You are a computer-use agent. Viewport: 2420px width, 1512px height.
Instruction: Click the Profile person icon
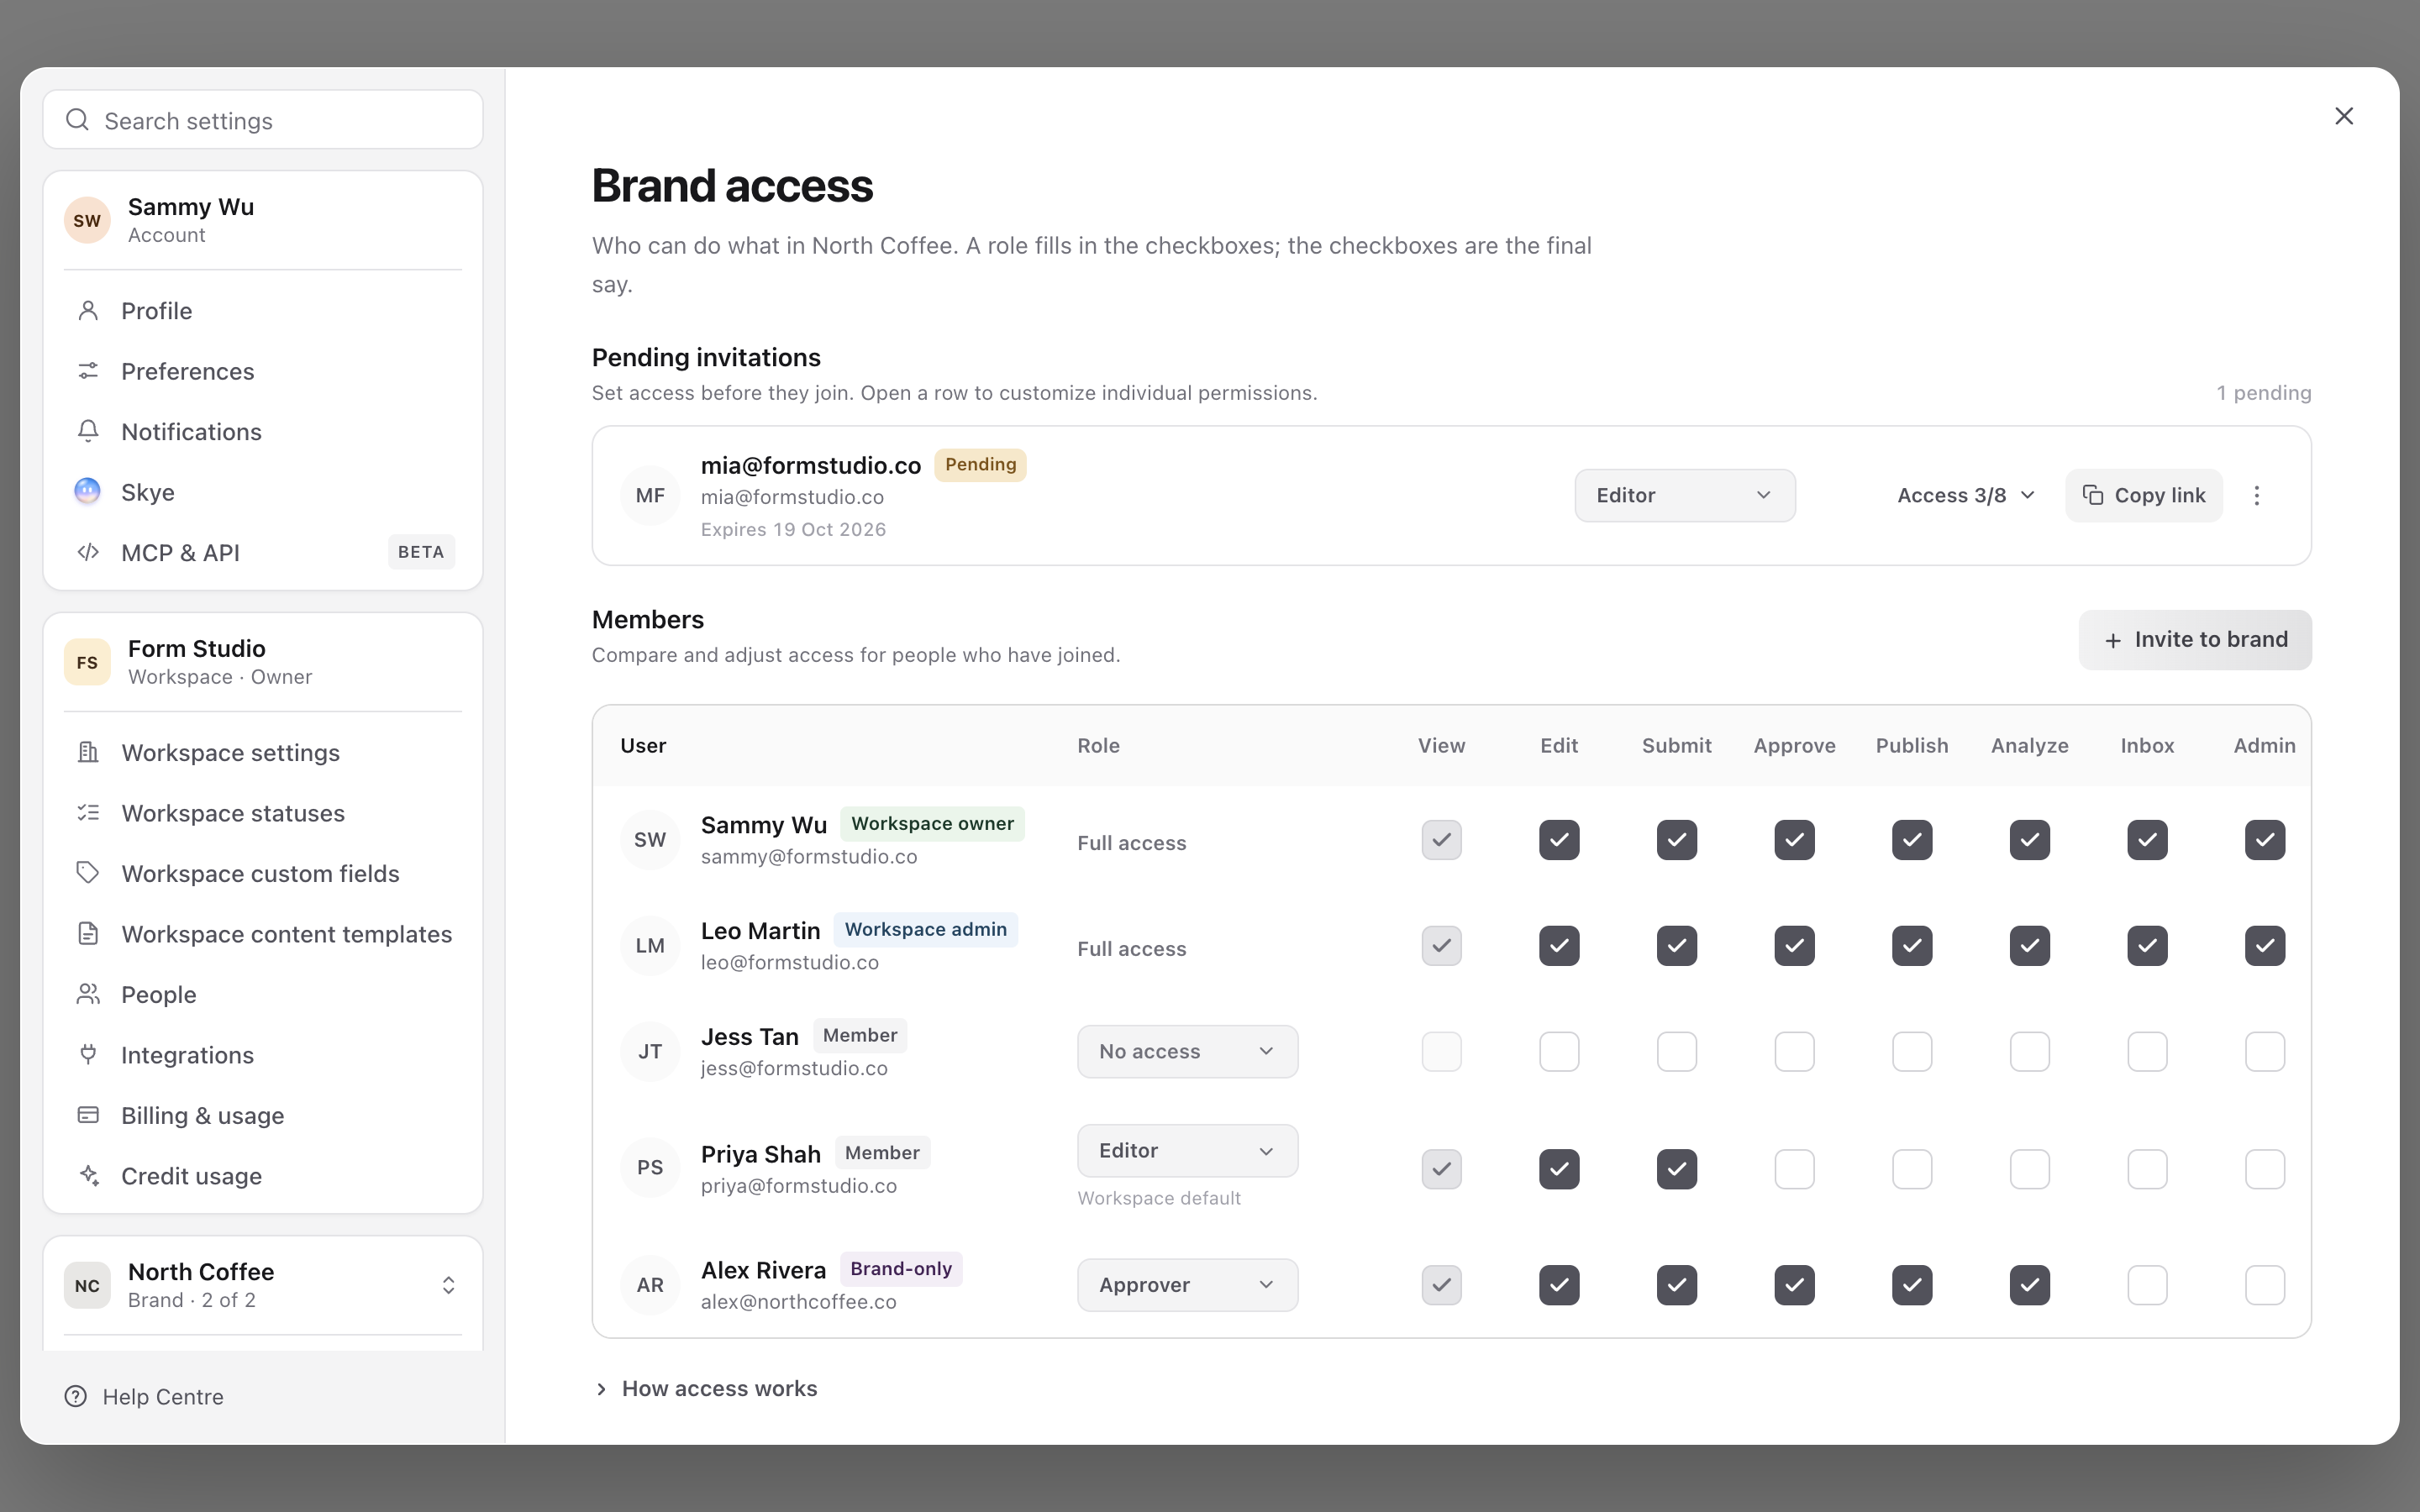pos(88,311)
